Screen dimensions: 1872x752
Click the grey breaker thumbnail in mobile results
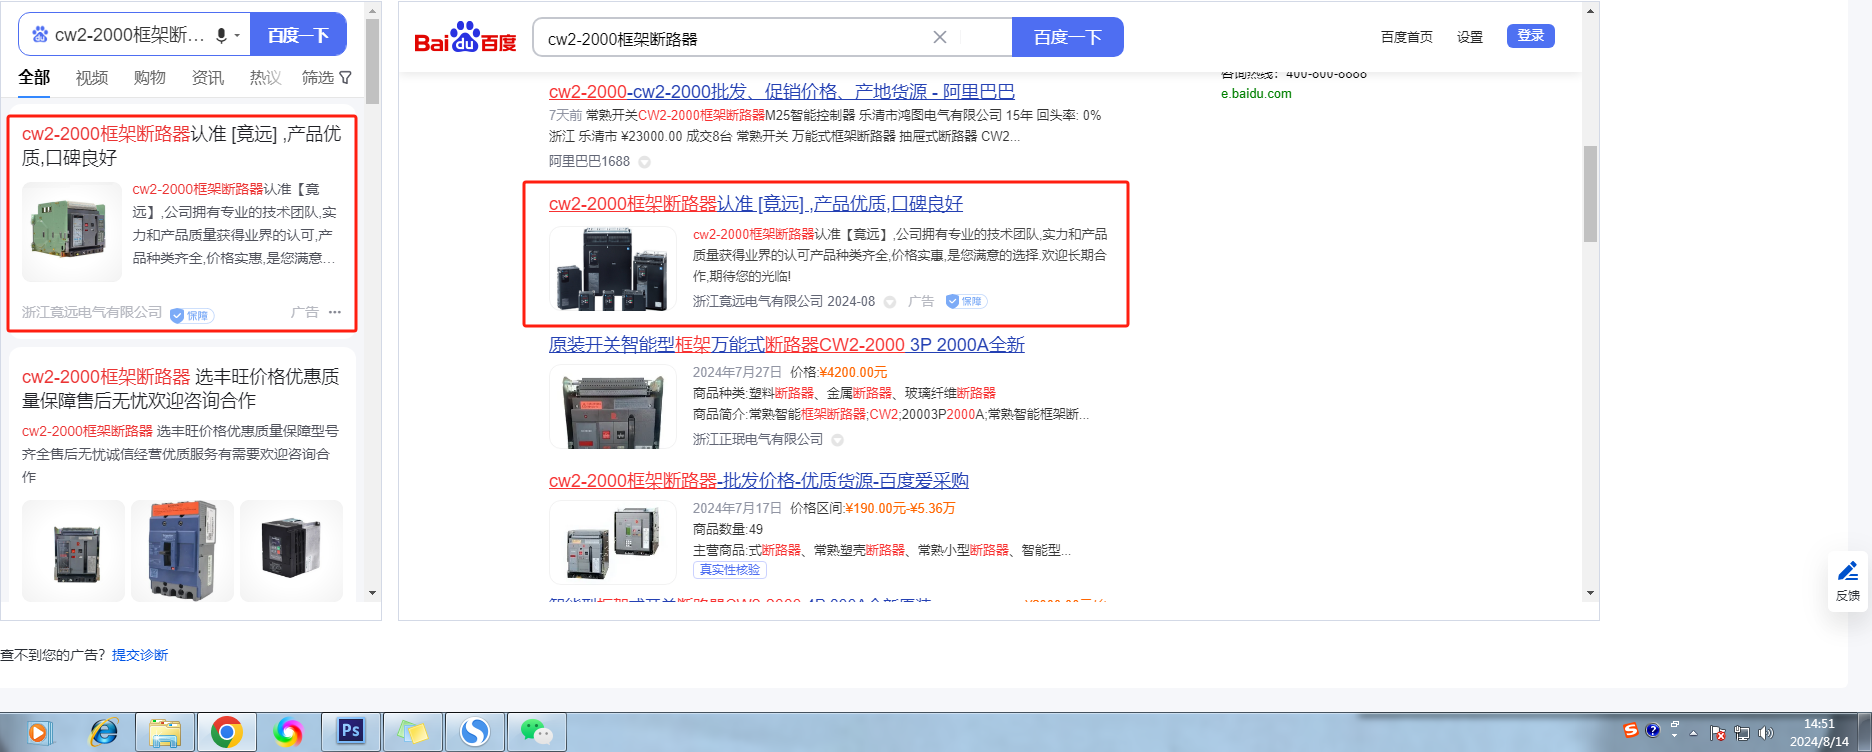tap(74, 551)
